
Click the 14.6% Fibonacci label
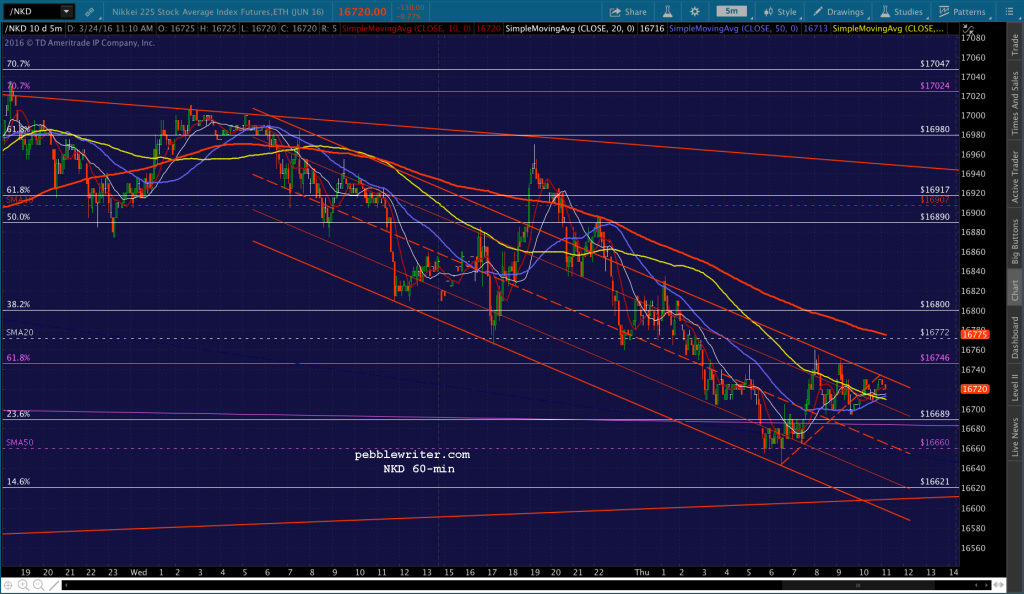18,482
